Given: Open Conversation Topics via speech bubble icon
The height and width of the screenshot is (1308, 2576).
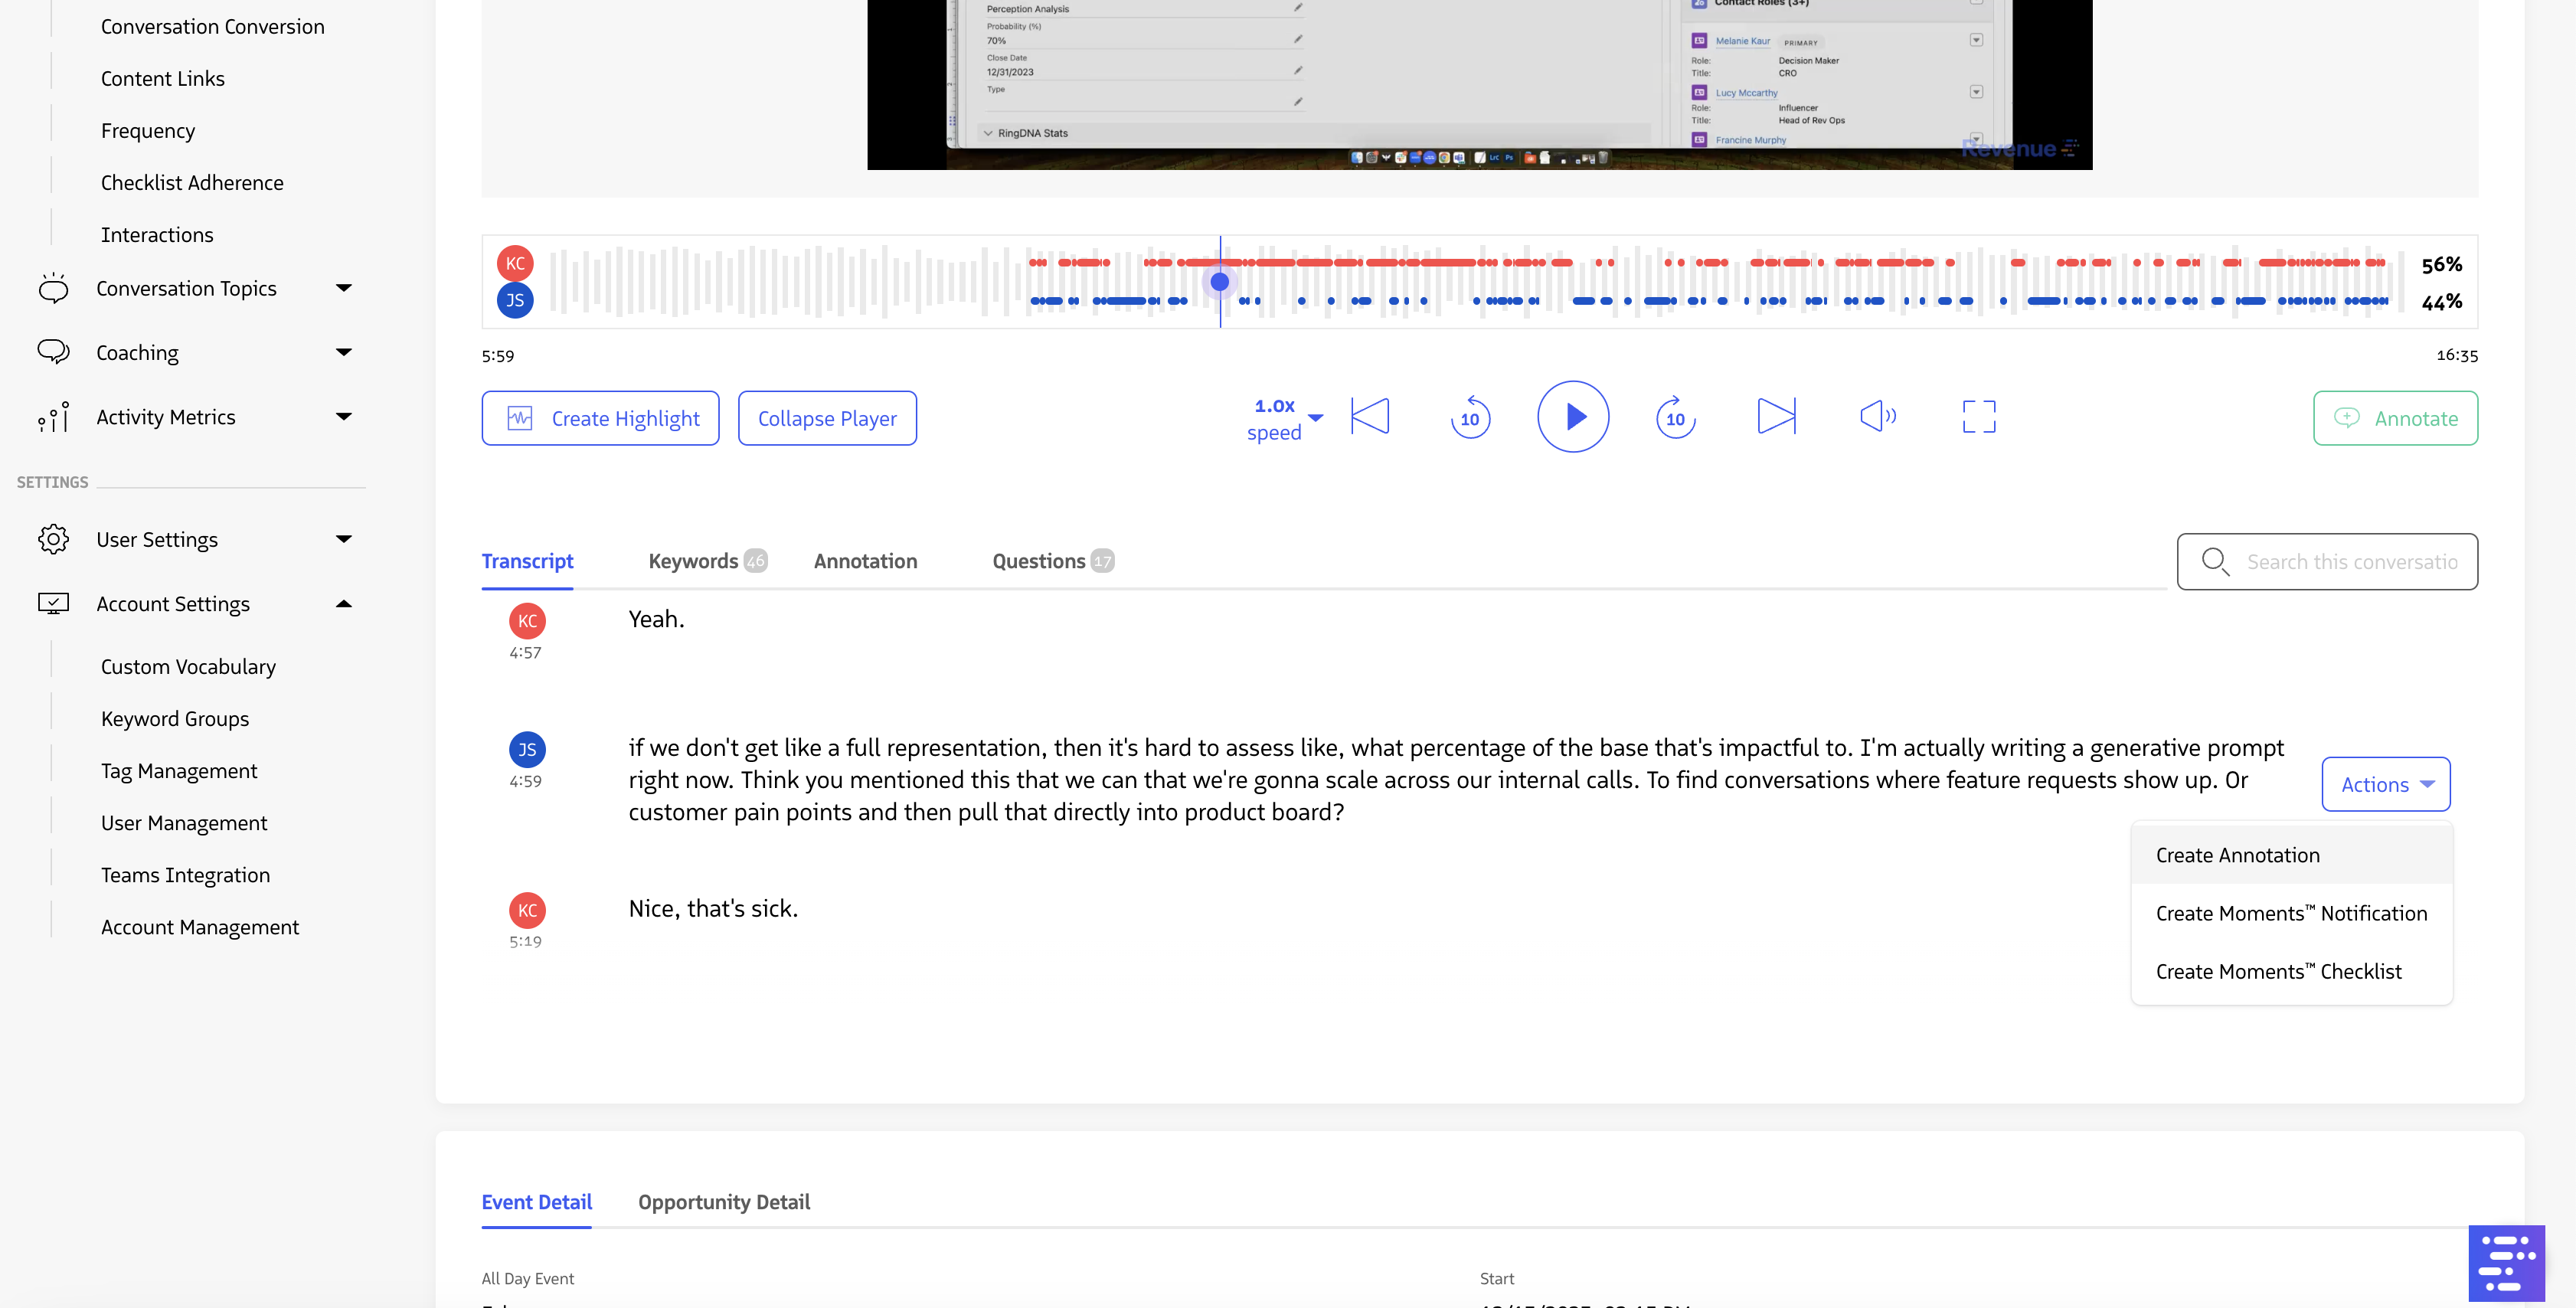Looking at the screenshot, I should [x=54, y=288].
